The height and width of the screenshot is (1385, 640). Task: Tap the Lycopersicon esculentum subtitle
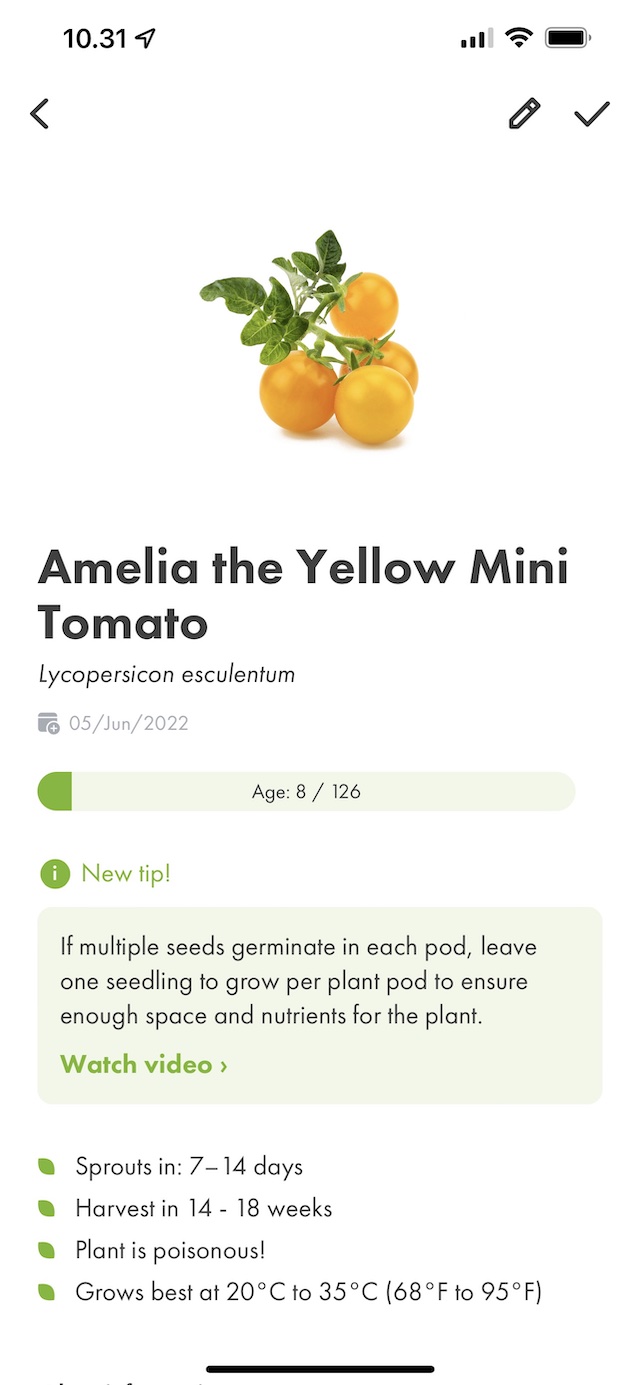click(x=167, y=674)
